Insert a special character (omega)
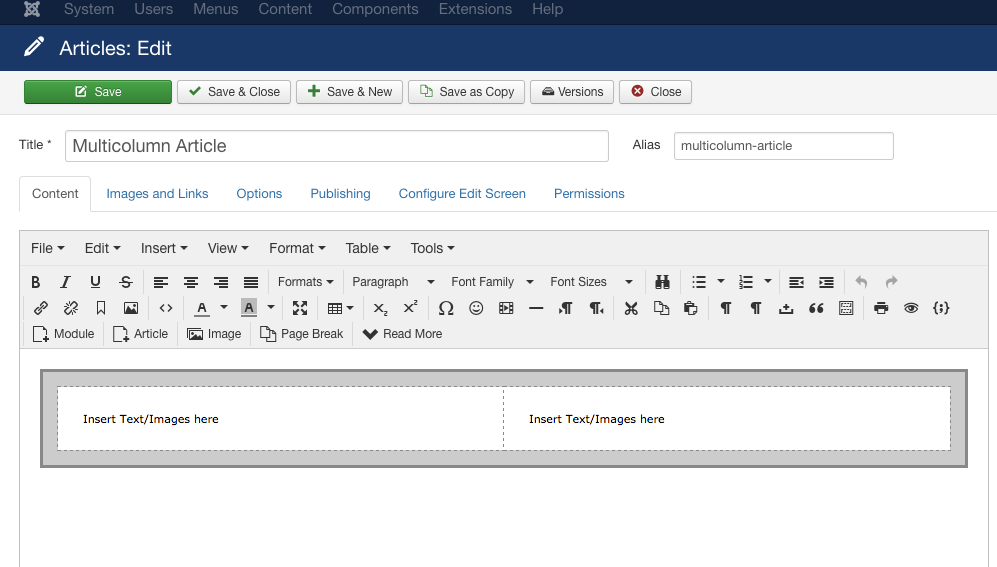This screenshot has width=997, height=567. pos(446,308)
